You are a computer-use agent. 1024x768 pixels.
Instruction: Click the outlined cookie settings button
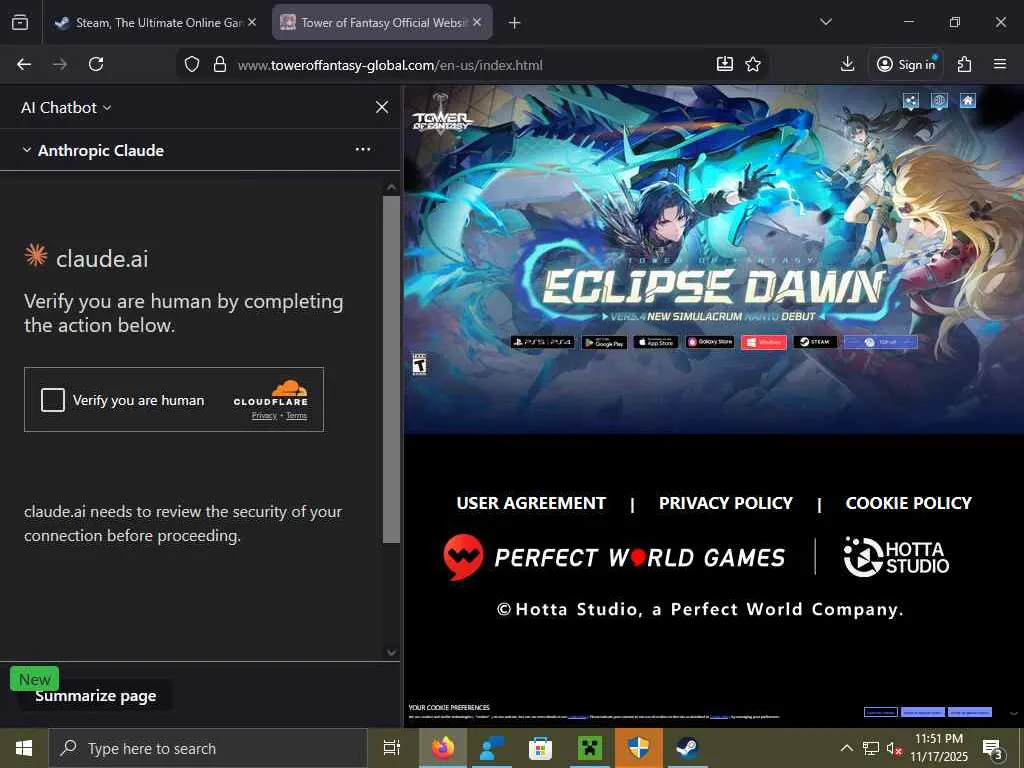pyautogui.click(x=880, y=712)
